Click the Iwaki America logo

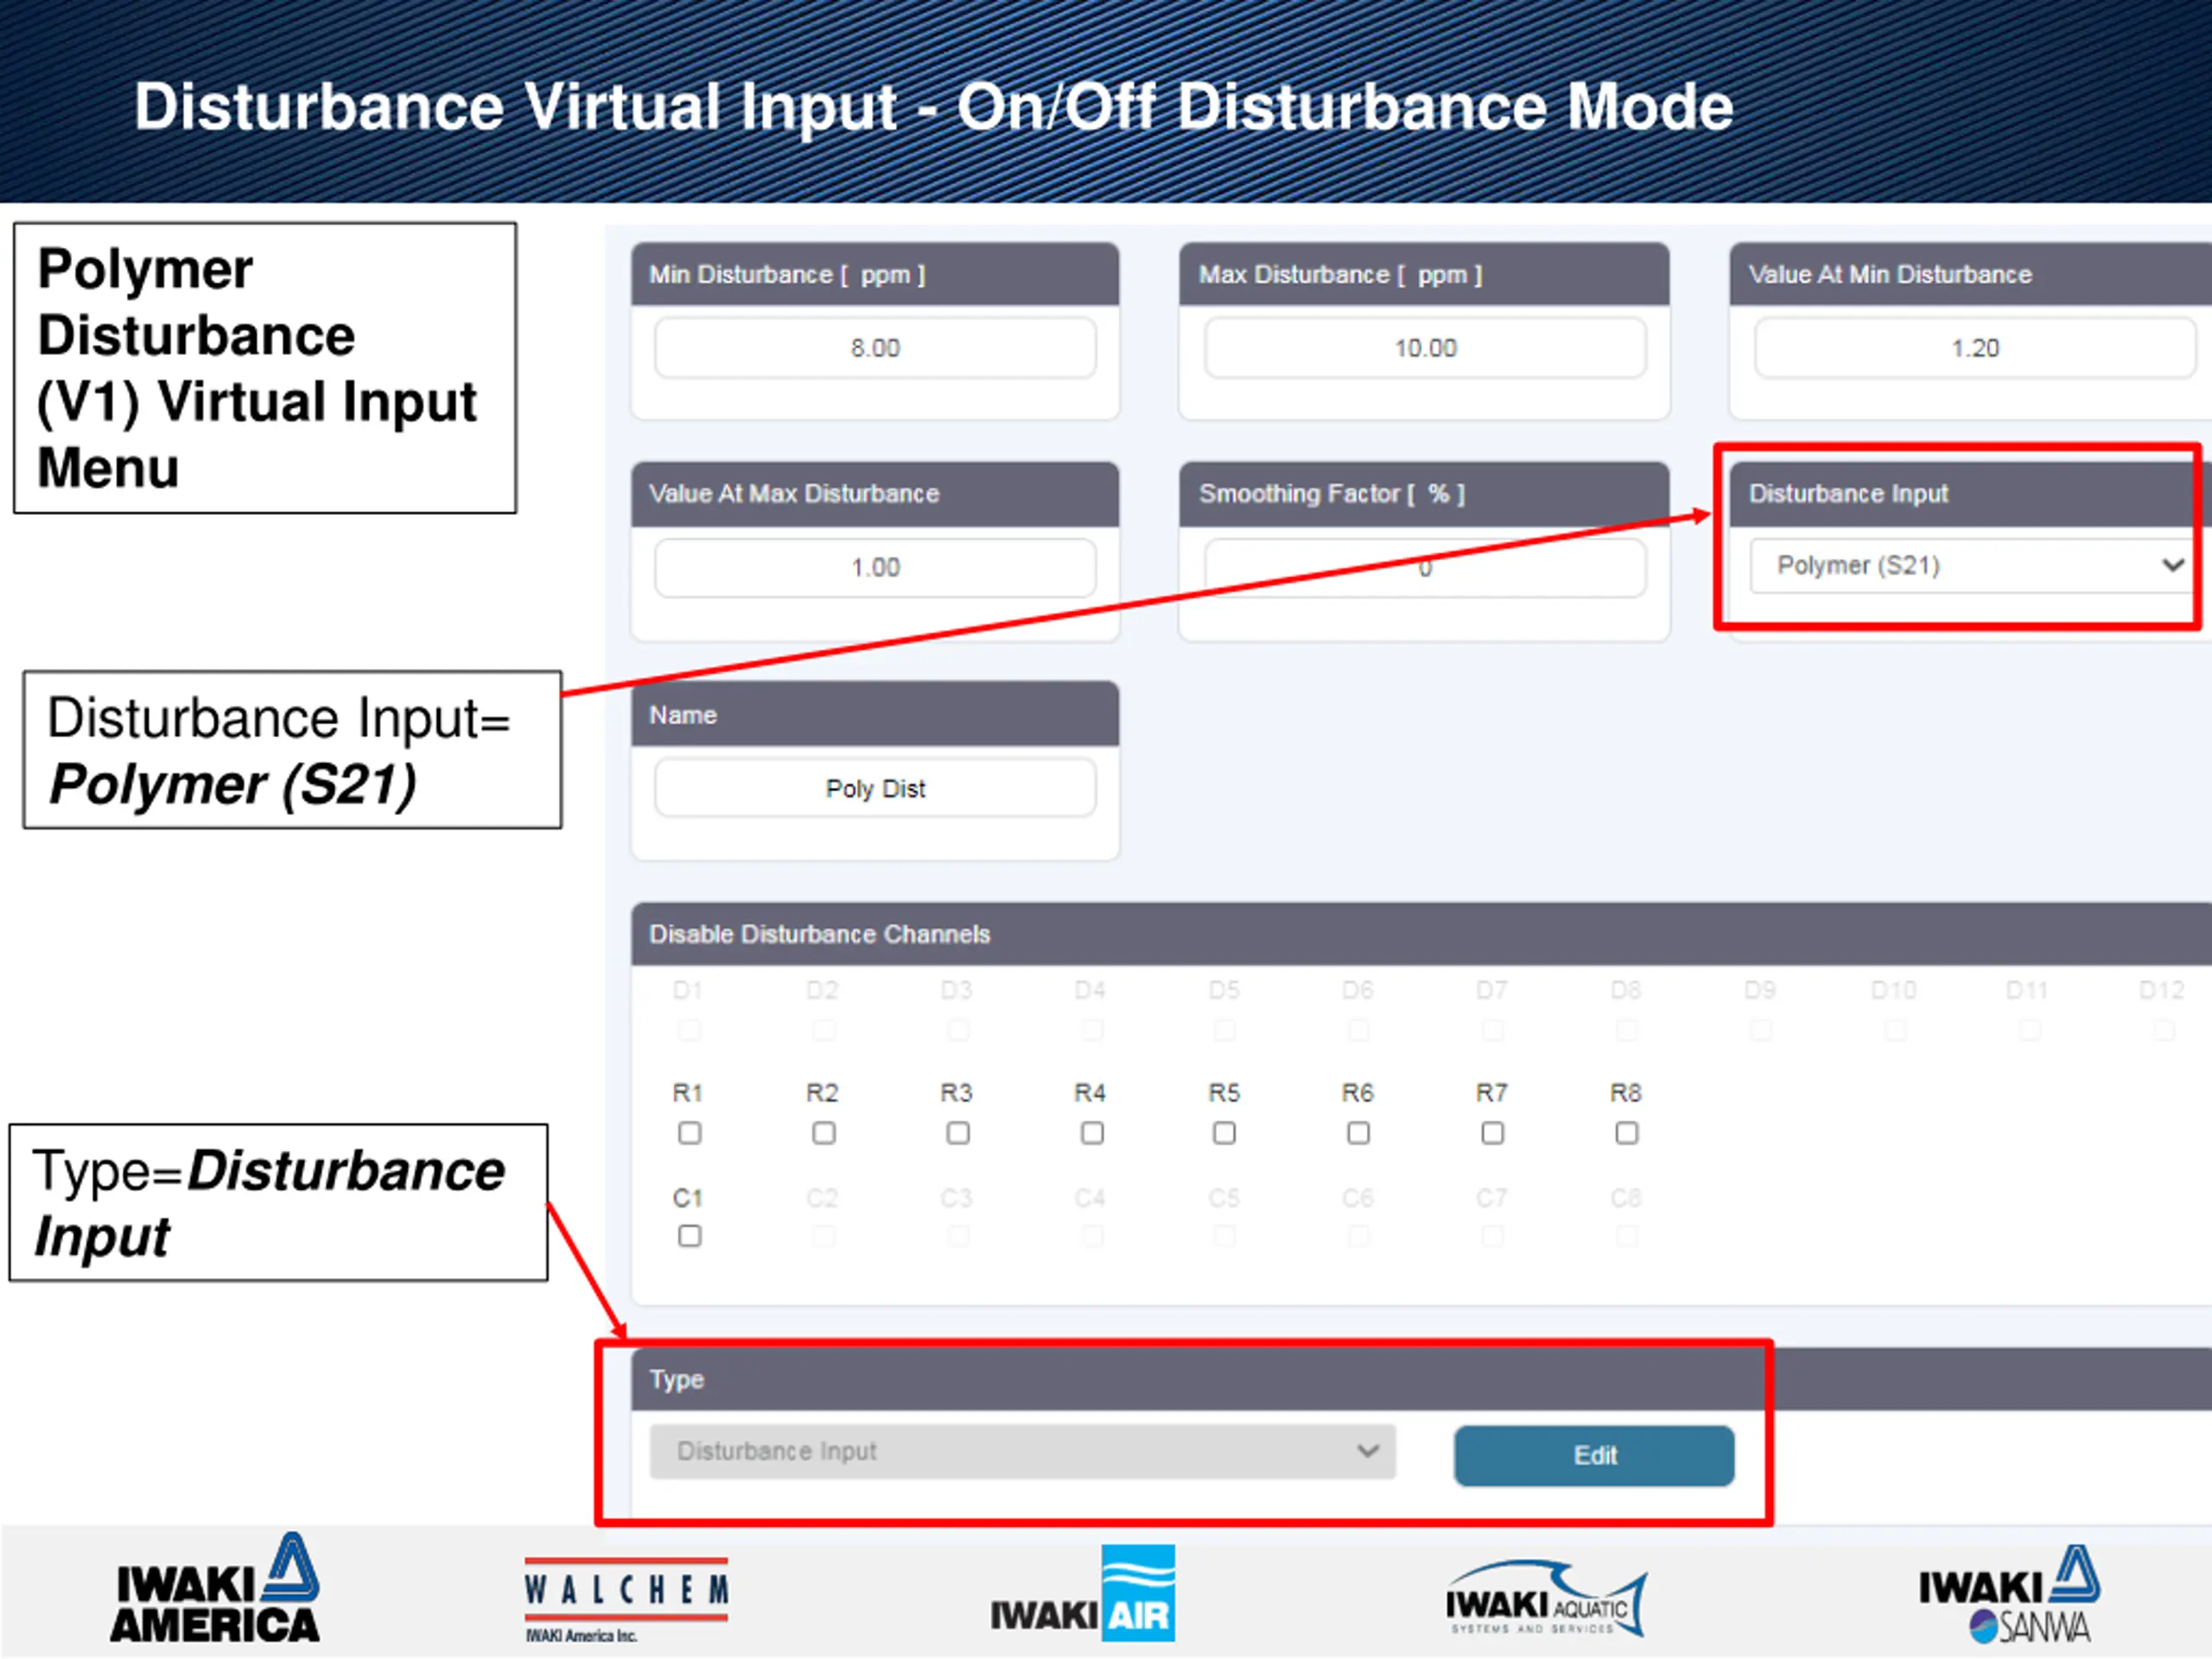click(x=215, y=1590)
